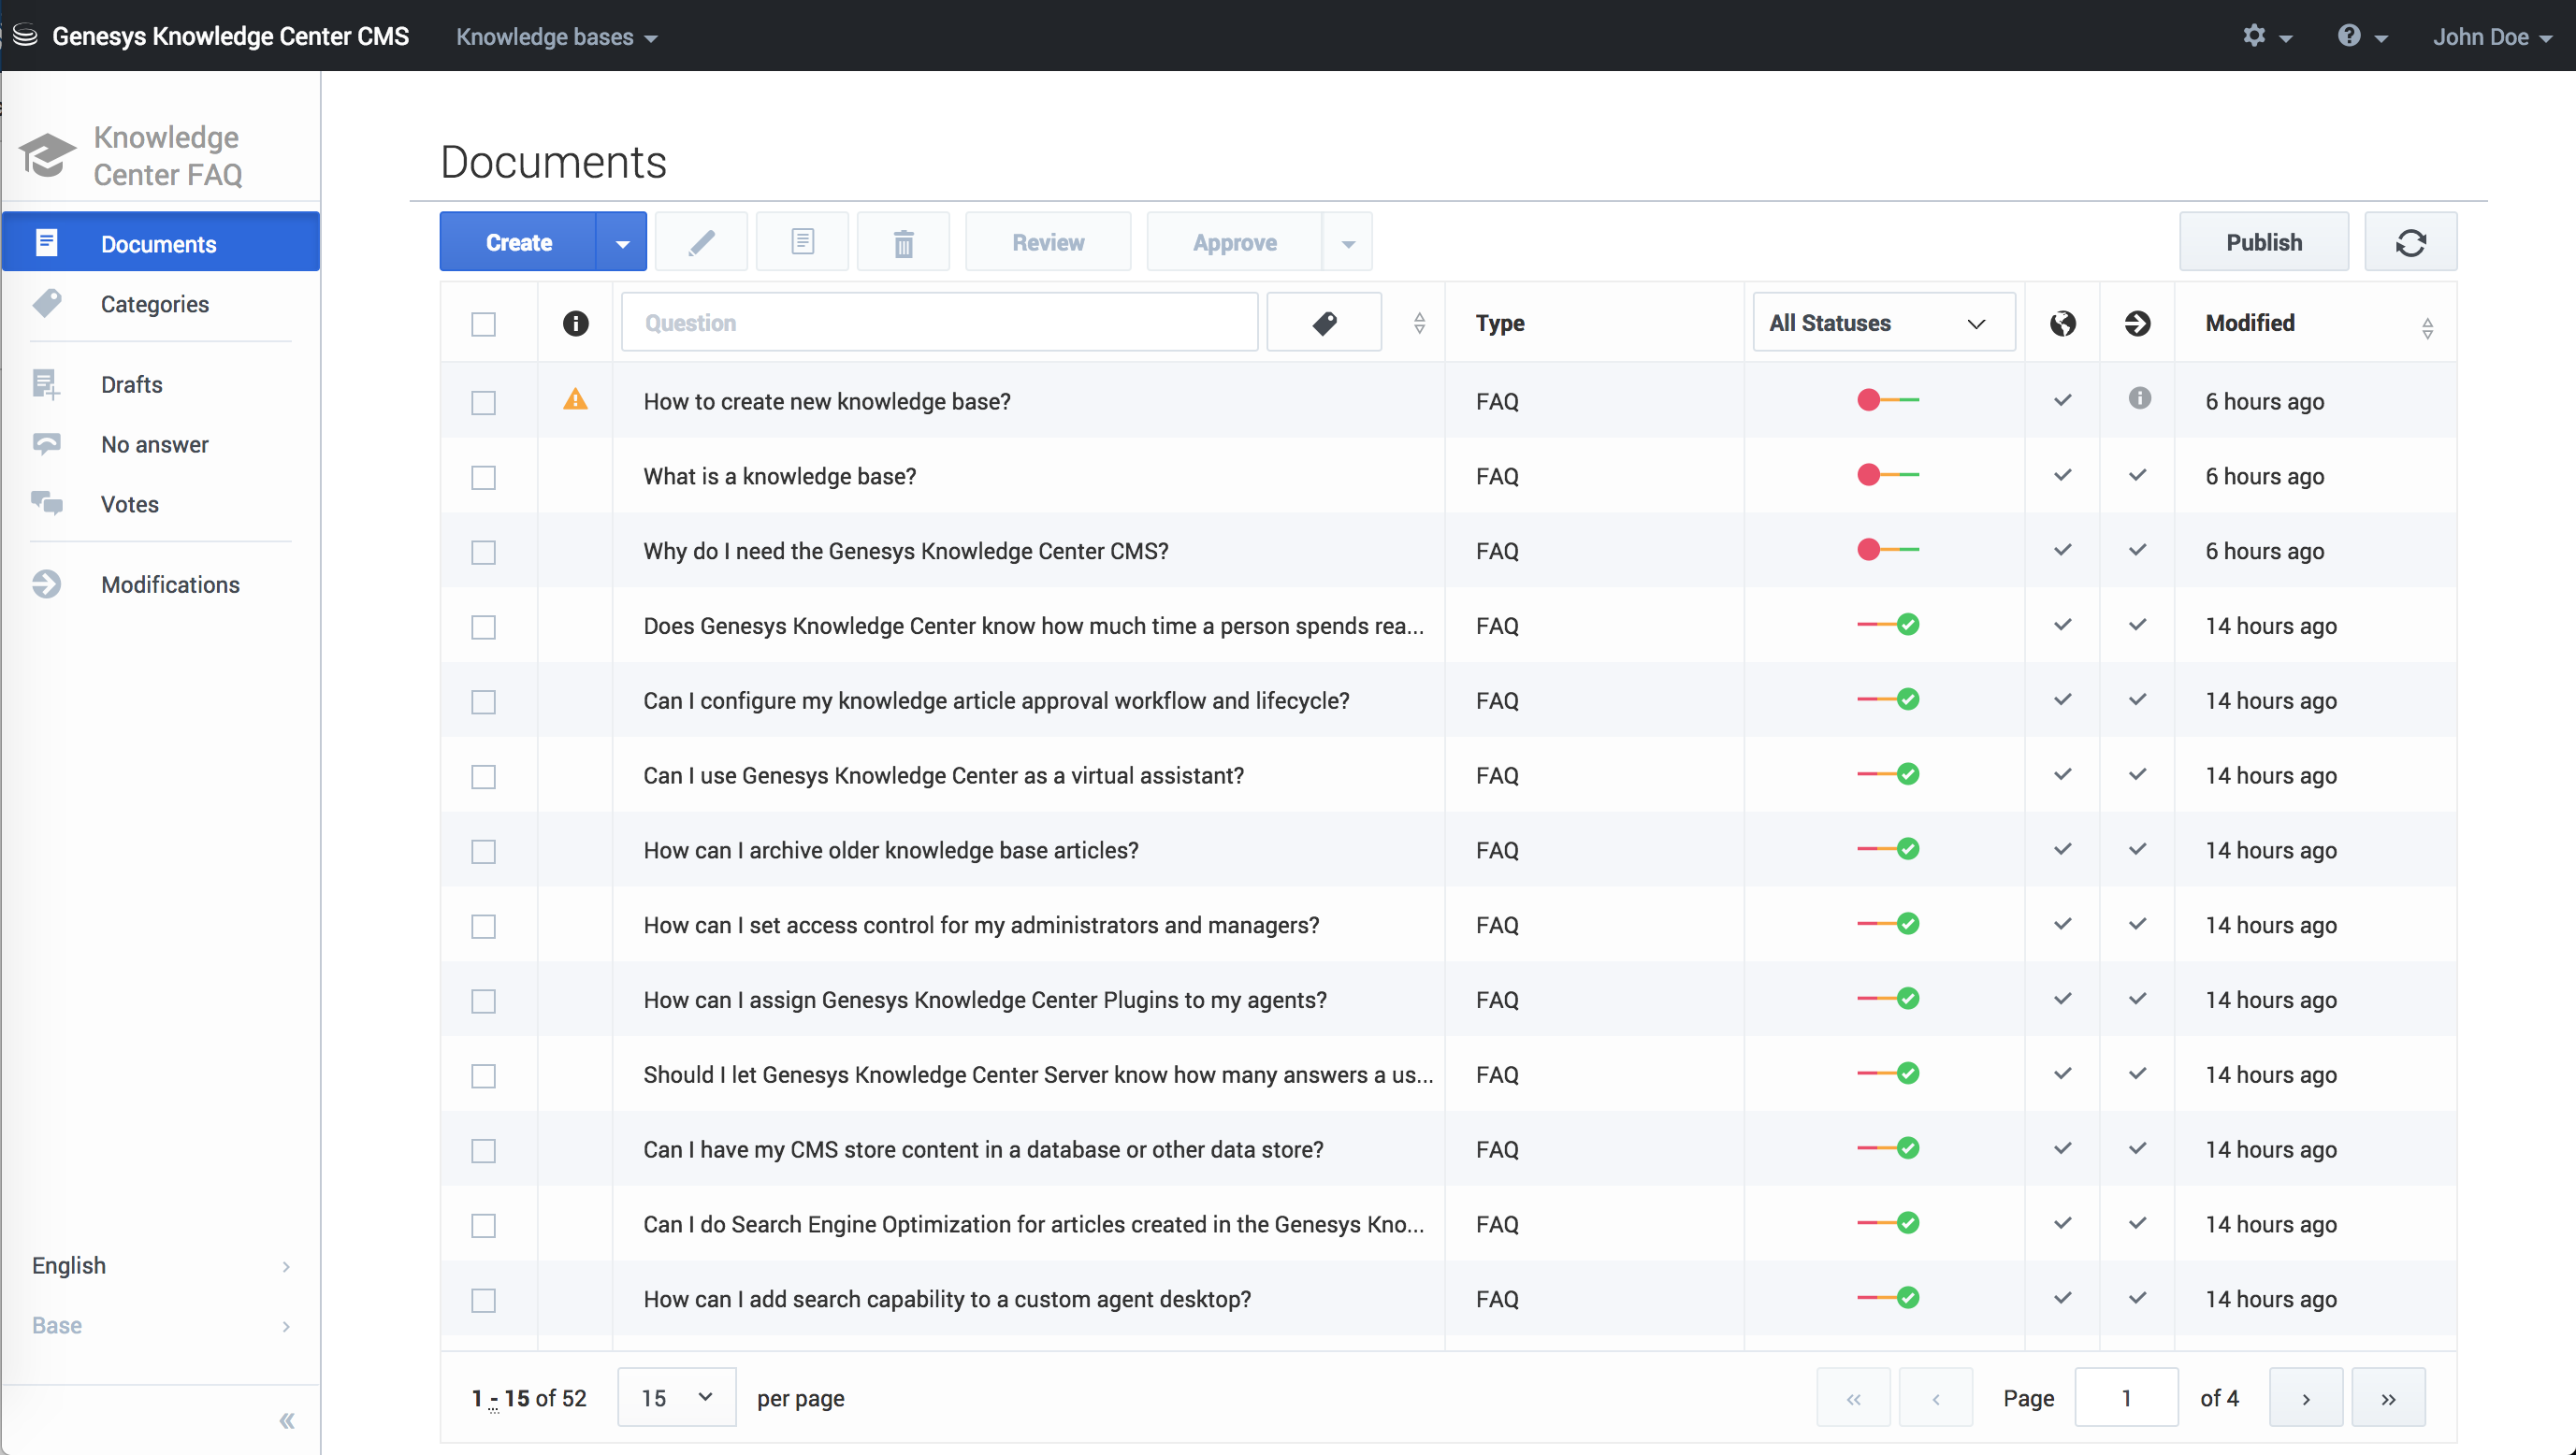Select the checkbox for "How can I archive older knowledge base articles?"

tap(483, 851)
